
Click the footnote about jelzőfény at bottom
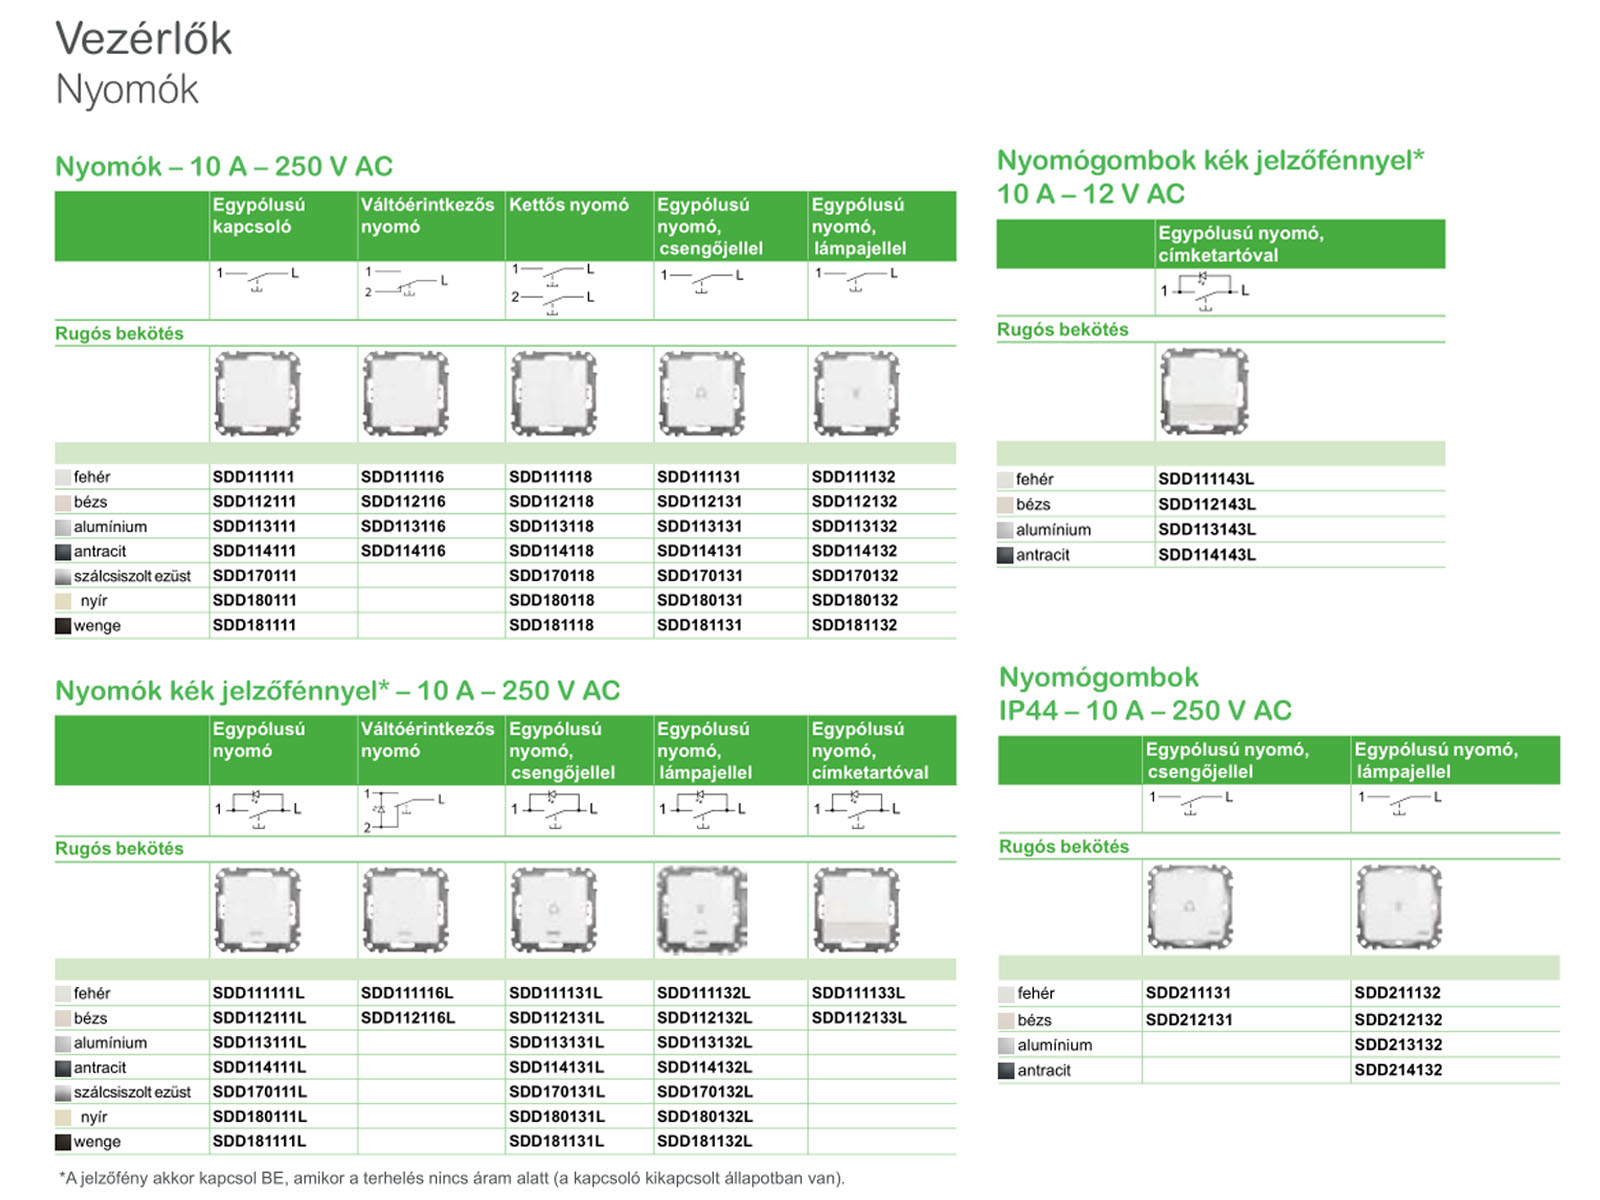451,1178
